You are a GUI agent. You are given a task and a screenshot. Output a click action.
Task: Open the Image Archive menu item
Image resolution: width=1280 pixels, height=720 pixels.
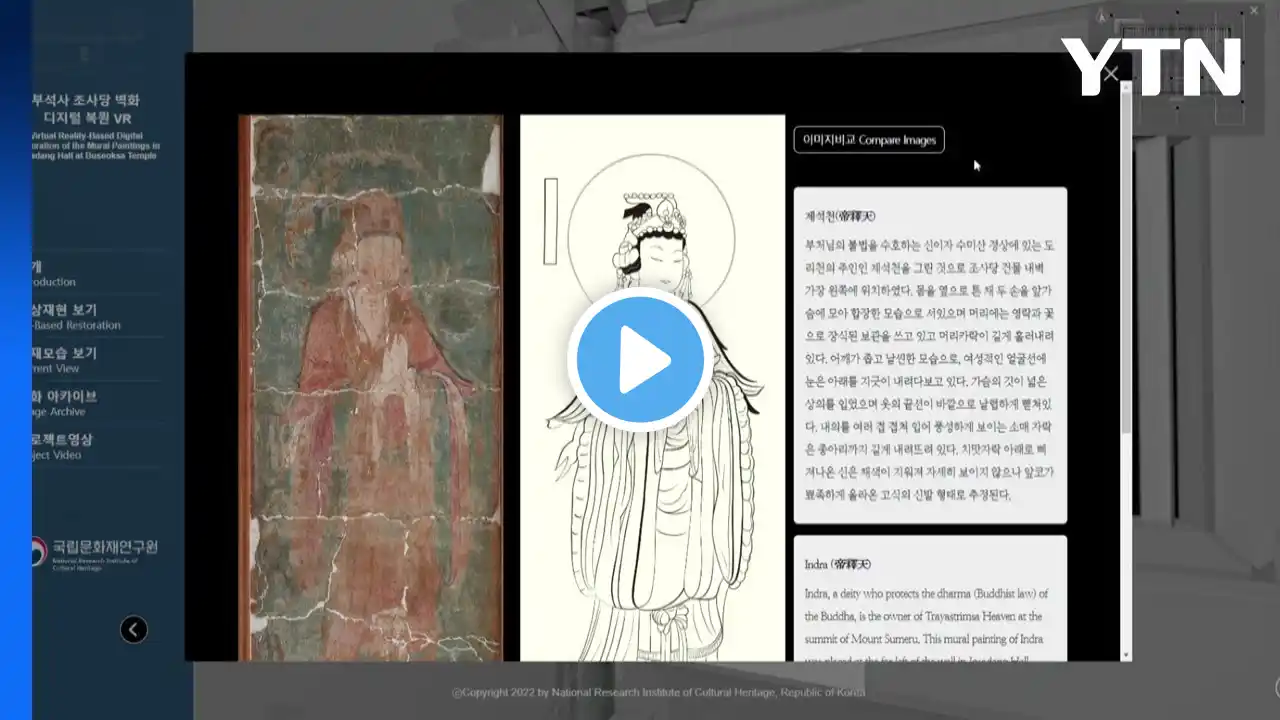[x=96, y=403]
